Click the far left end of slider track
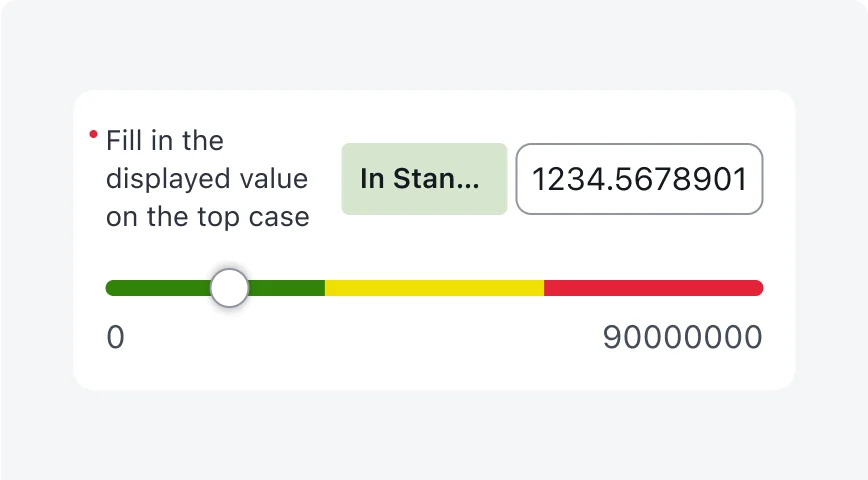 [x=109, y=288]
